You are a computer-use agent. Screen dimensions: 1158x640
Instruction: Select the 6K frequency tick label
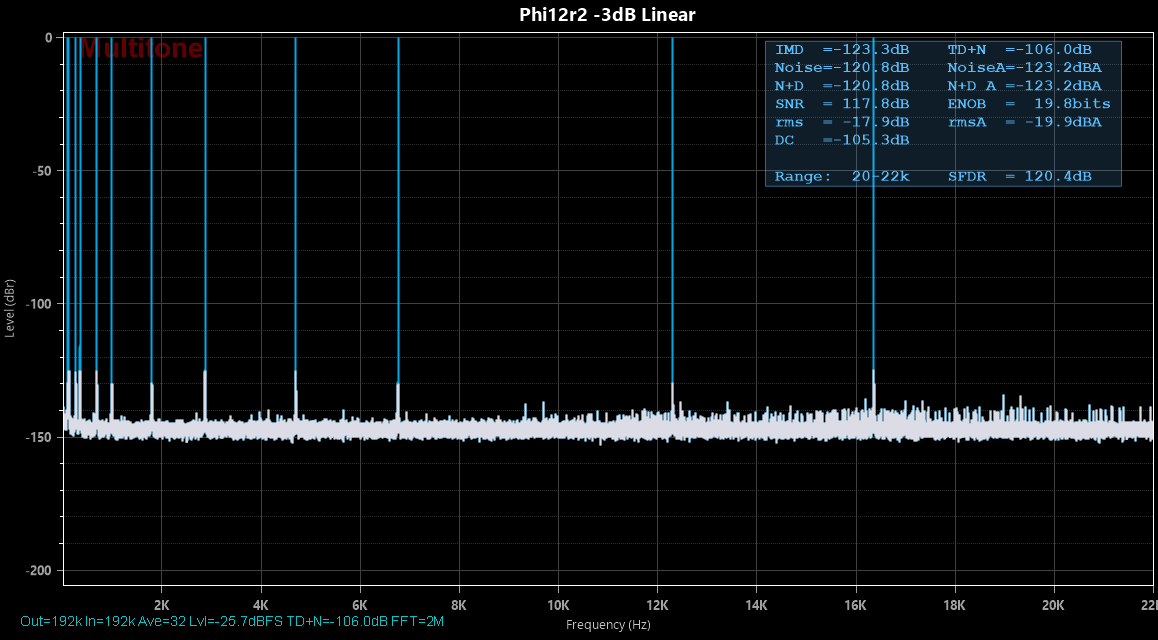360,606
